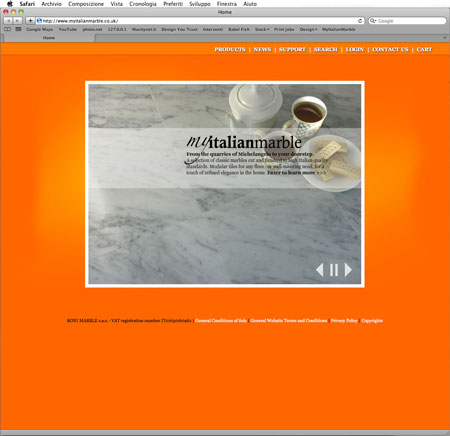Expand the Design bookmarks folder dropdown
This screenshot has height=436, width=450.
[x=308, y=29]
